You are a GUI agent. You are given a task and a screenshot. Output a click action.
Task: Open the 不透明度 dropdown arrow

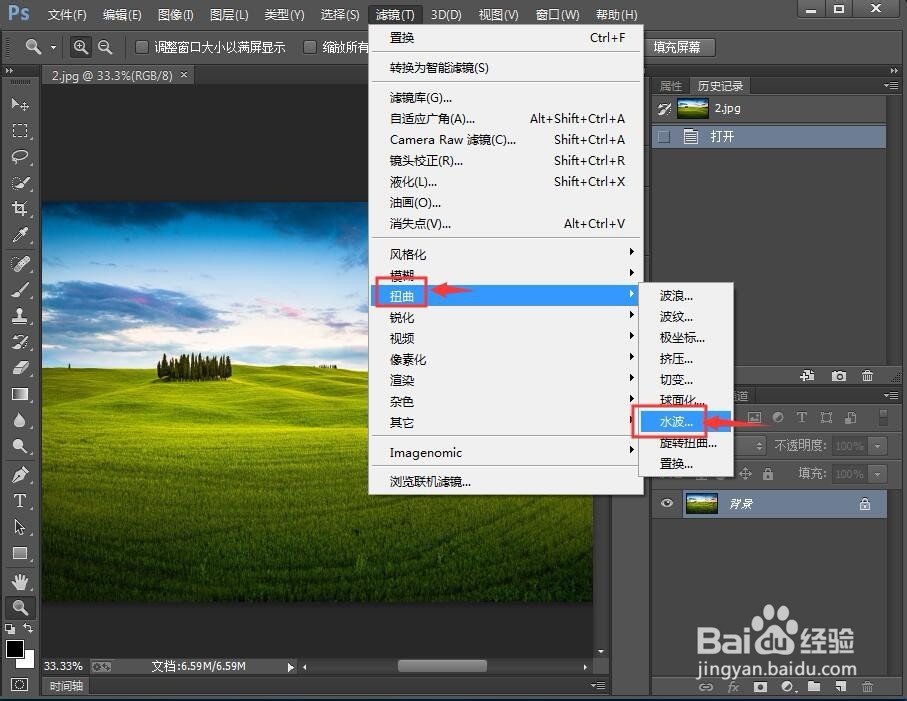coord(876,446)
